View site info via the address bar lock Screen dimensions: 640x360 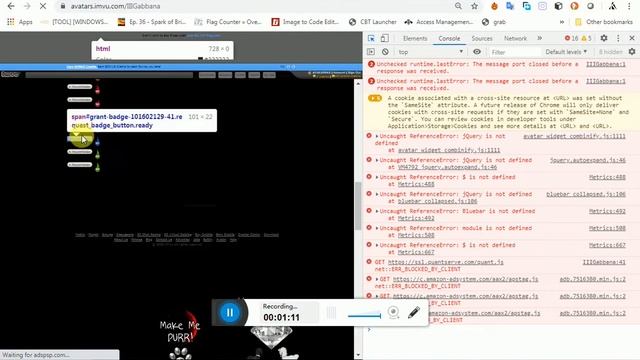pyautogui.click(x=62, y=6)
